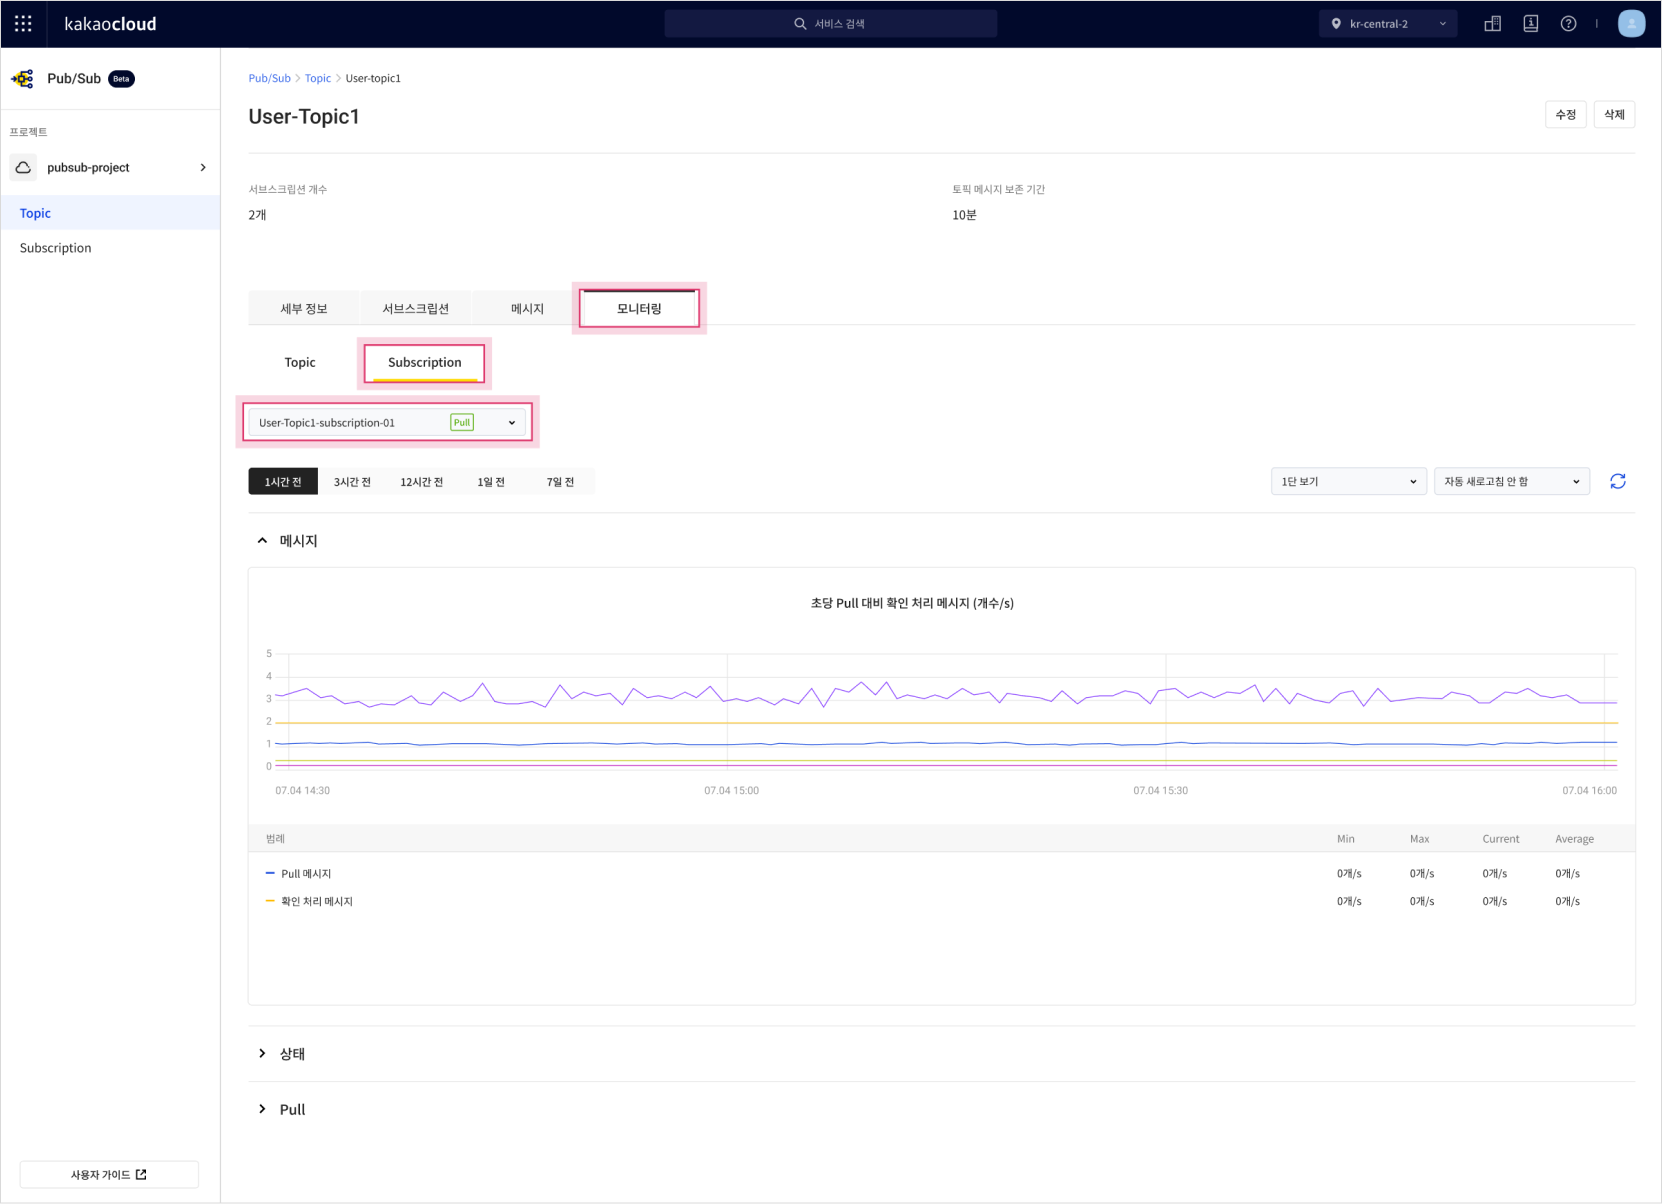Click the Average column header in legend
The image size is (1662, 1204).
(x=1574, y=839)
